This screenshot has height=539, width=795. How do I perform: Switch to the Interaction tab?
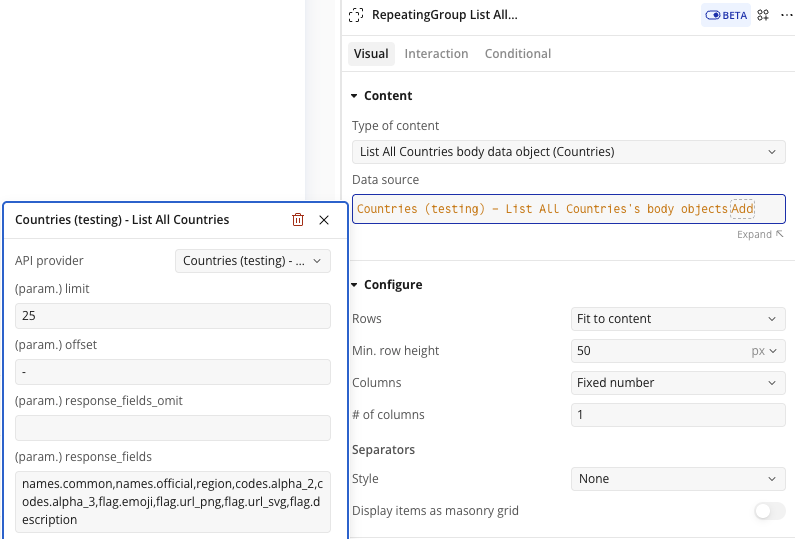point(436,54)
